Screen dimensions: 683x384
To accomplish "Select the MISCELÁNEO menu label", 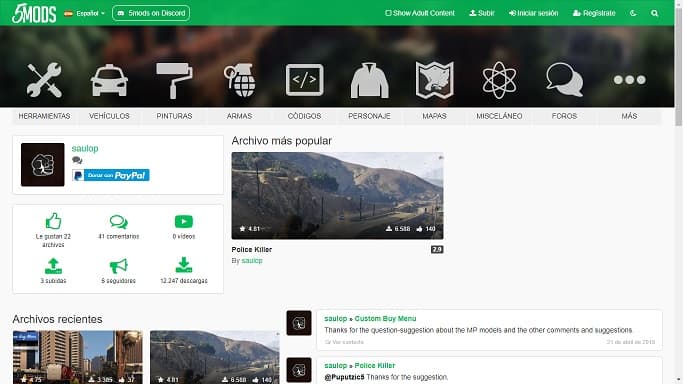I will tap(499, 116).
